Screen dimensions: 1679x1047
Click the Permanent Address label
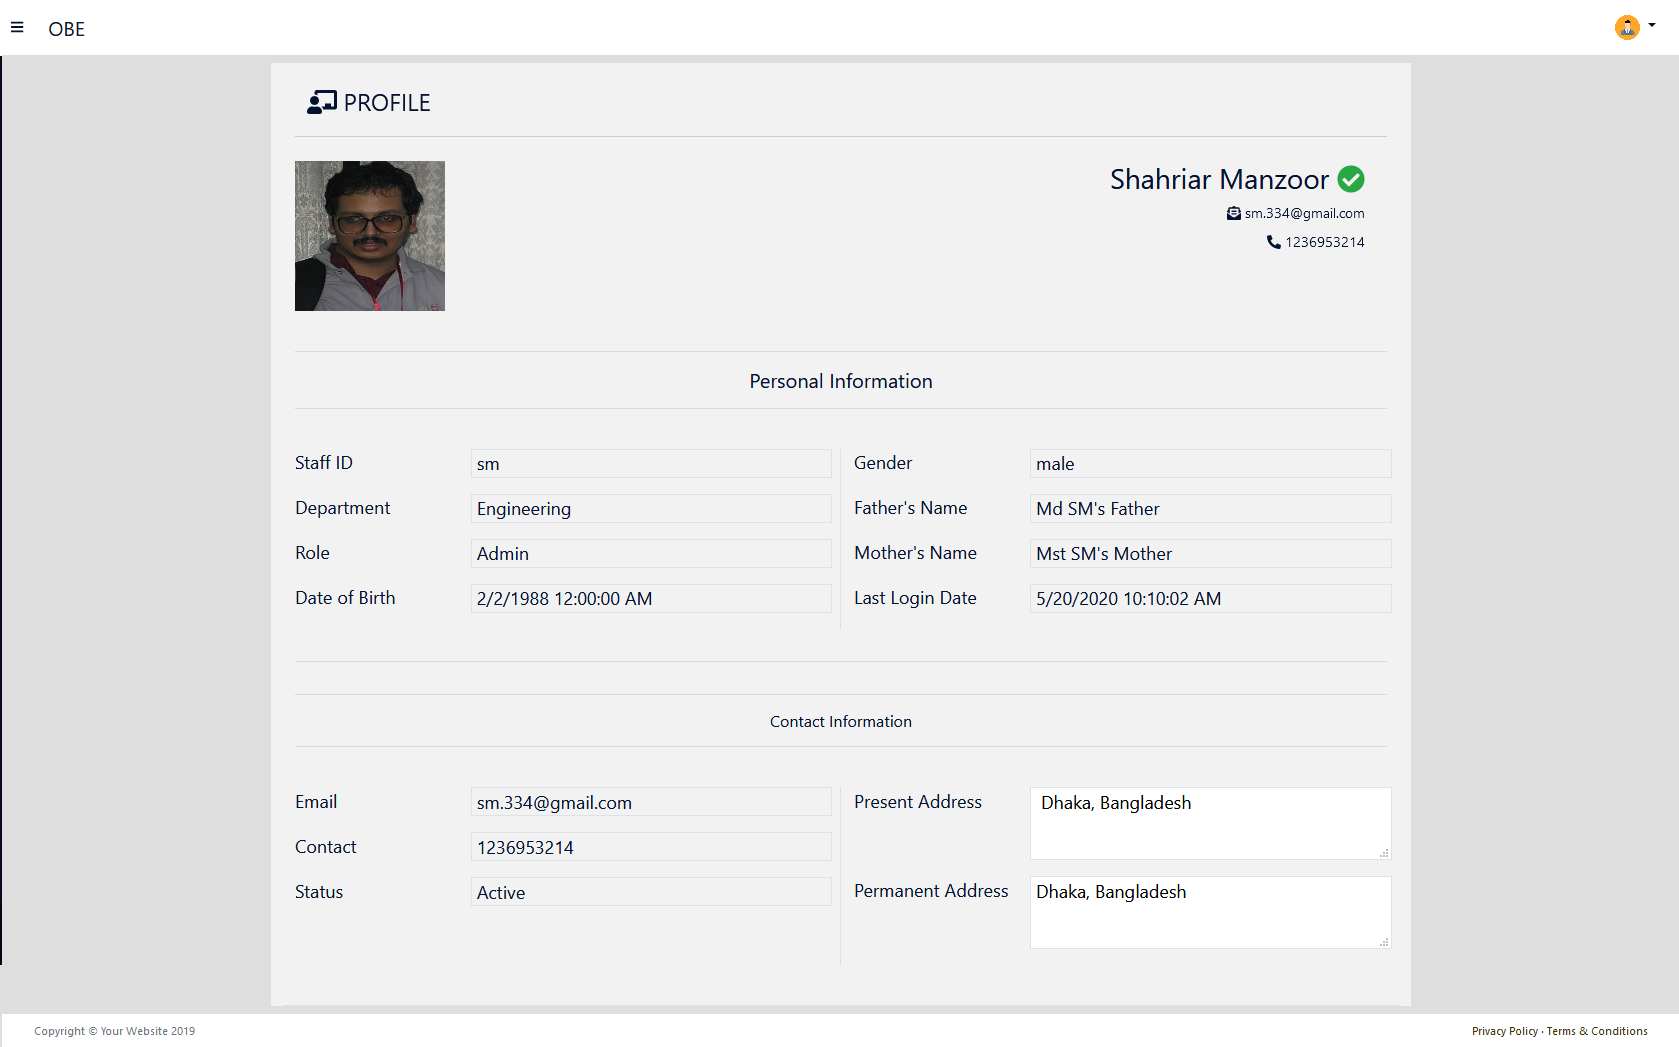(x=931, y=891)
